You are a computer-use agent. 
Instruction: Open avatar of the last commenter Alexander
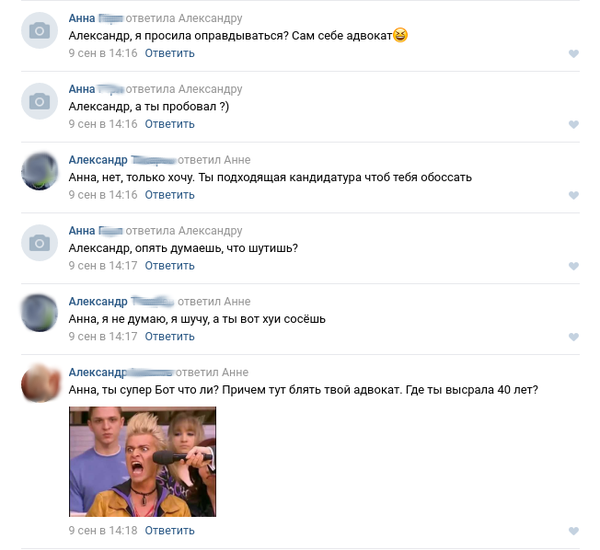(x=40, y=384)
